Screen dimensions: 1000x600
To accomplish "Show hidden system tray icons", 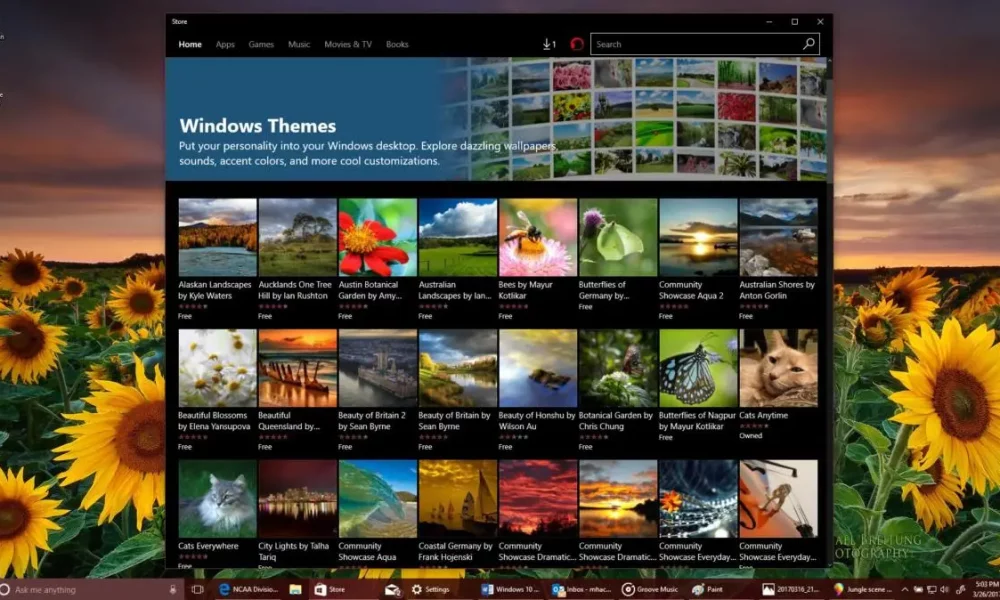I will 904,590.
